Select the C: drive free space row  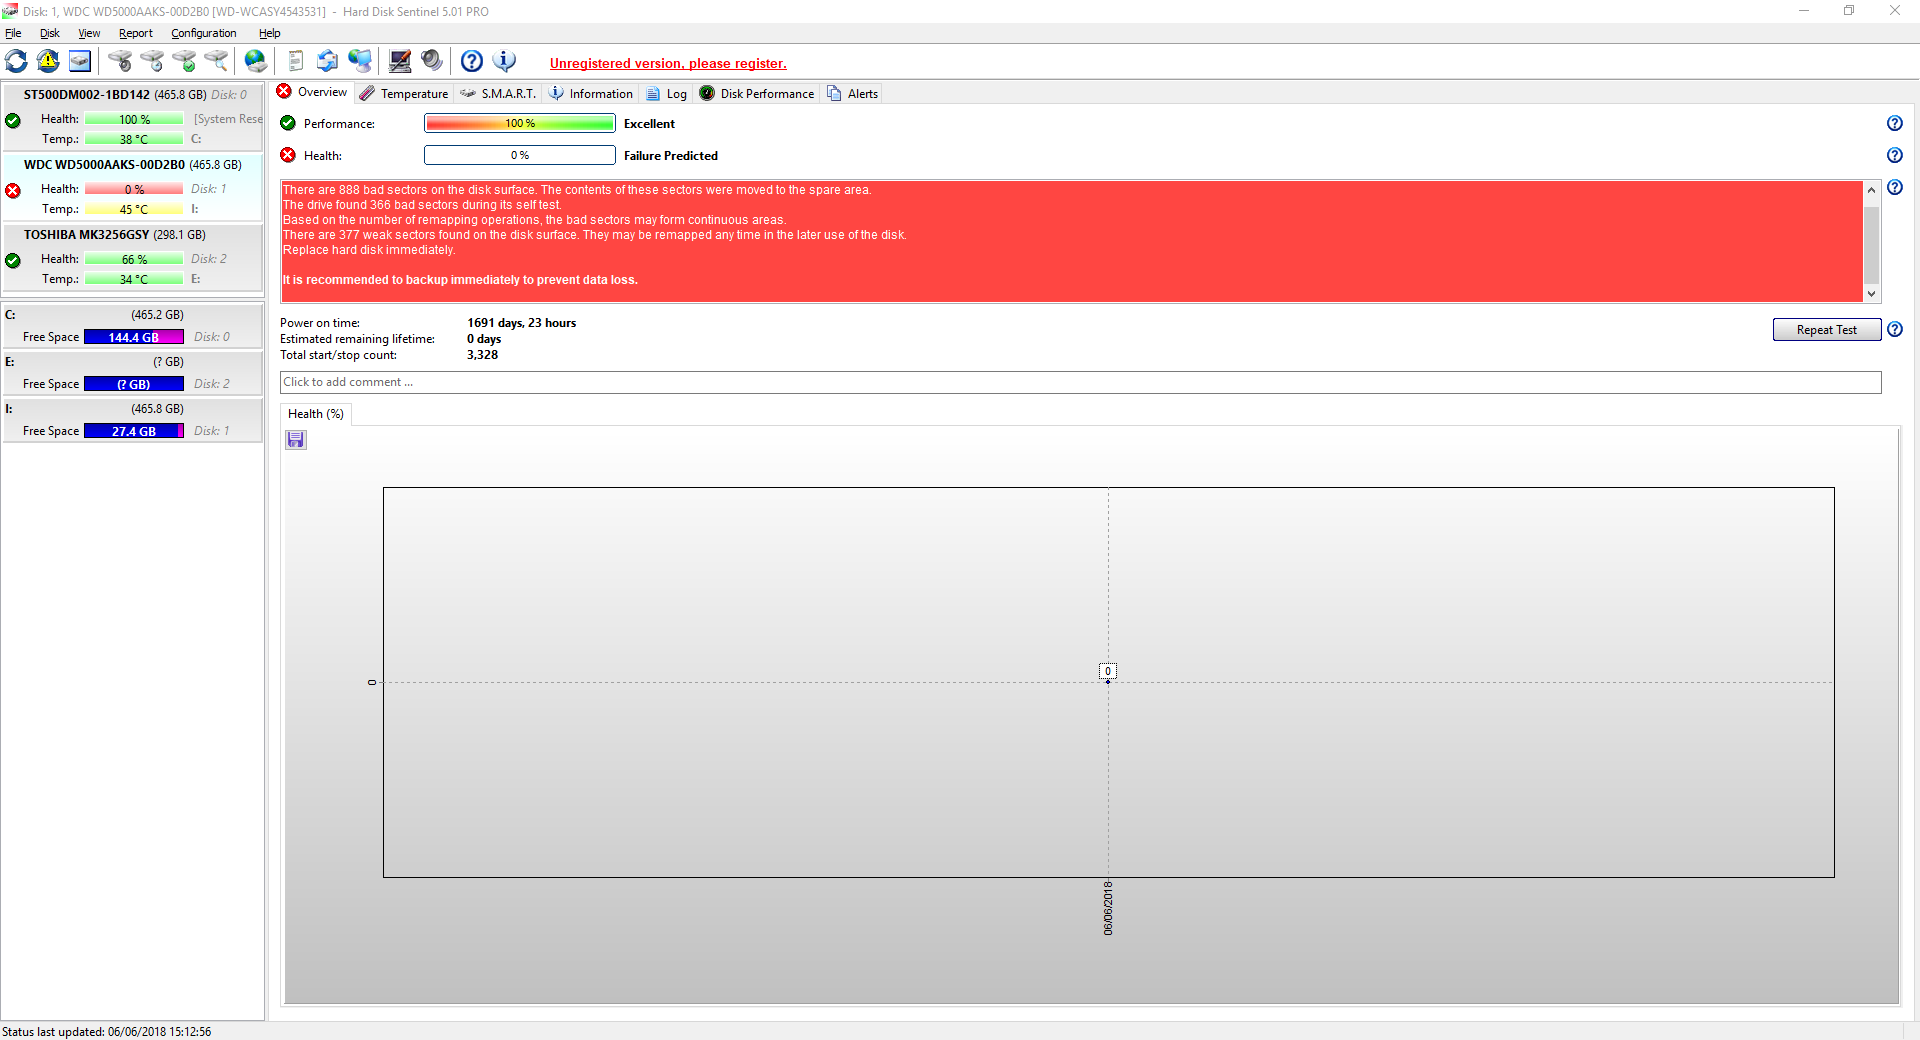(x=132, y=326)
